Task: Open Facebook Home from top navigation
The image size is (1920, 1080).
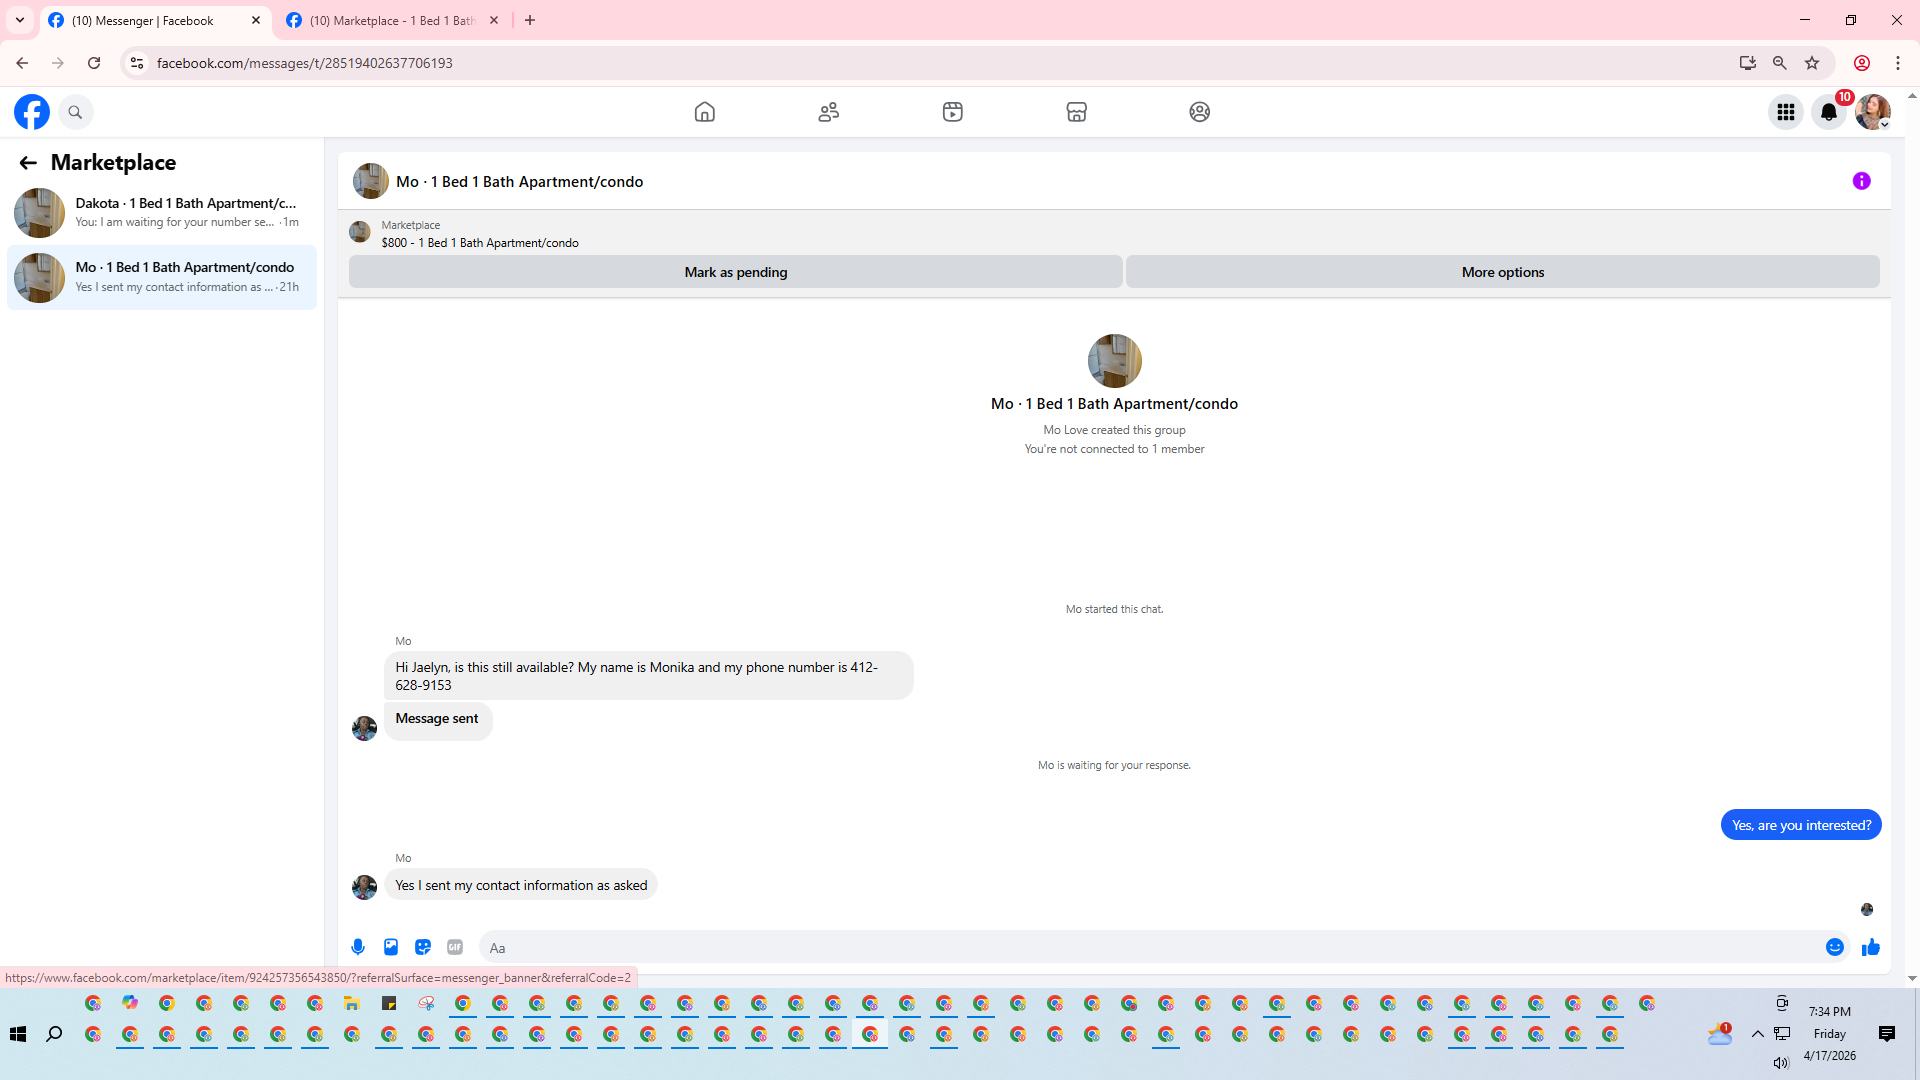Action: (705, 112)
